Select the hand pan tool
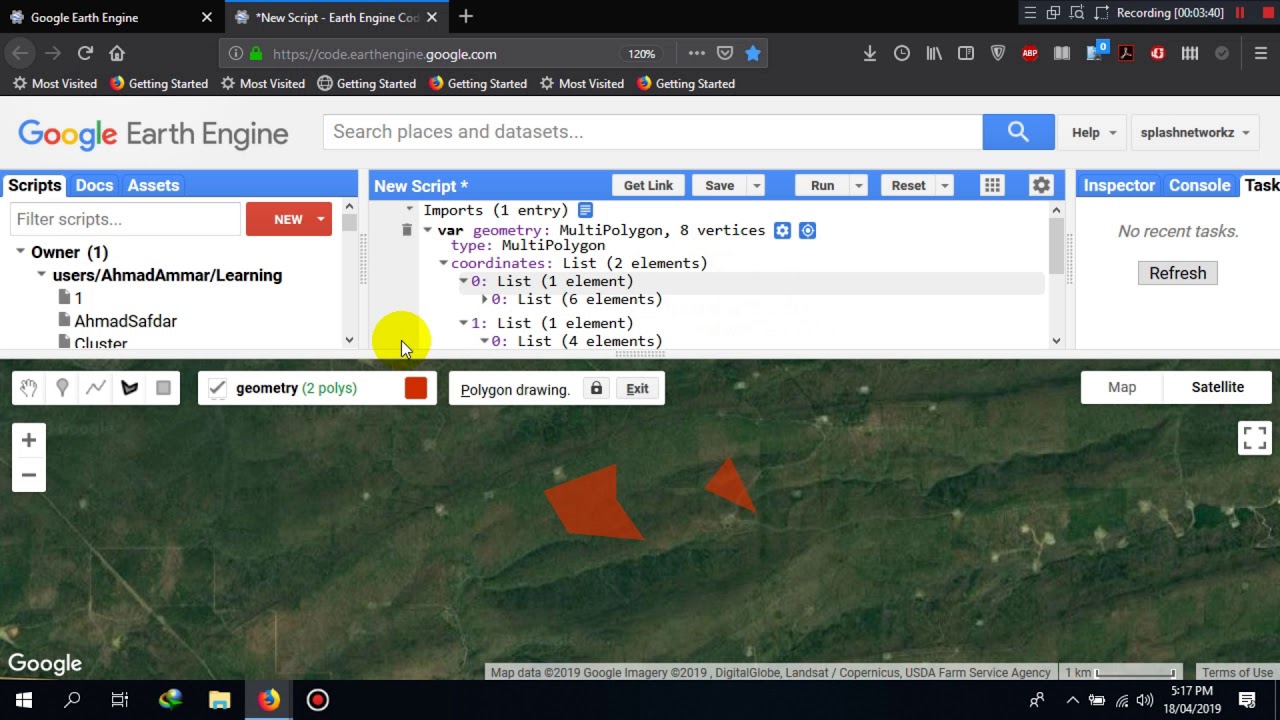This screenshot has width=1280, height=720. click(28, 388)
